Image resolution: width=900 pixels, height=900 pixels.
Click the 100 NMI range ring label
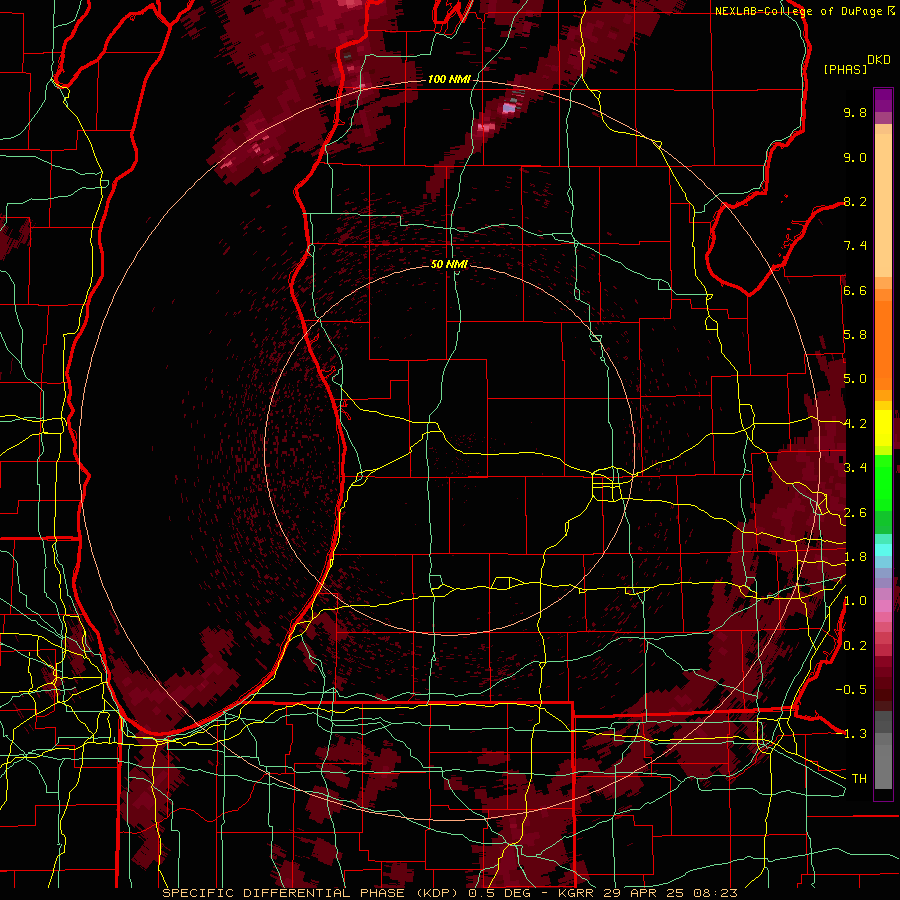tap(449, 79)
